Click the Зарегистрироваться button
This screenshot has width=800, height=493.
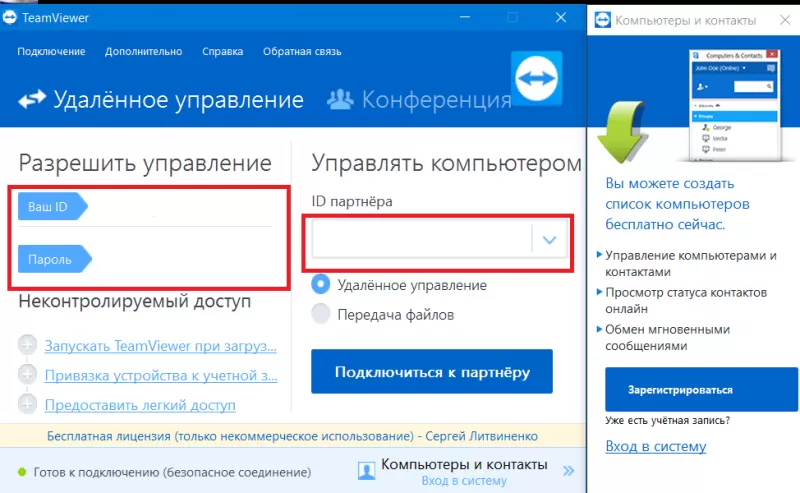pos(701,389)
